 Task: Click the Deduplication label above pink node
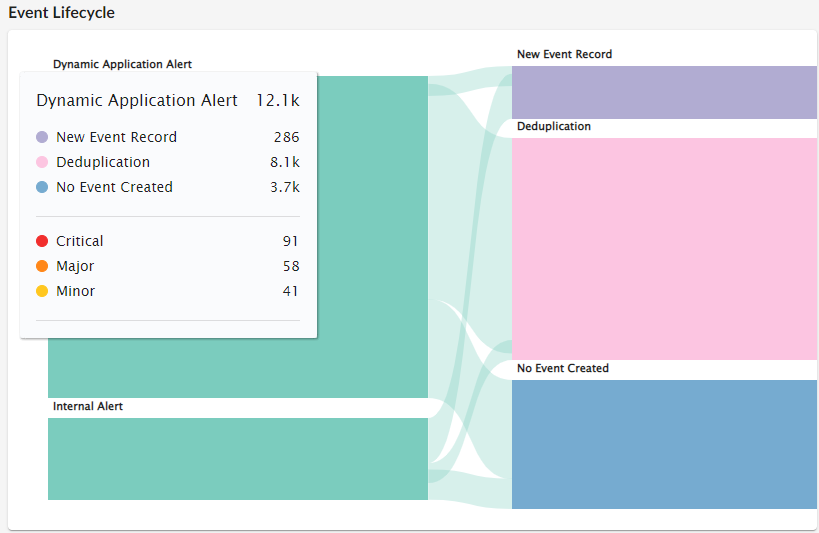pos(554,127)
